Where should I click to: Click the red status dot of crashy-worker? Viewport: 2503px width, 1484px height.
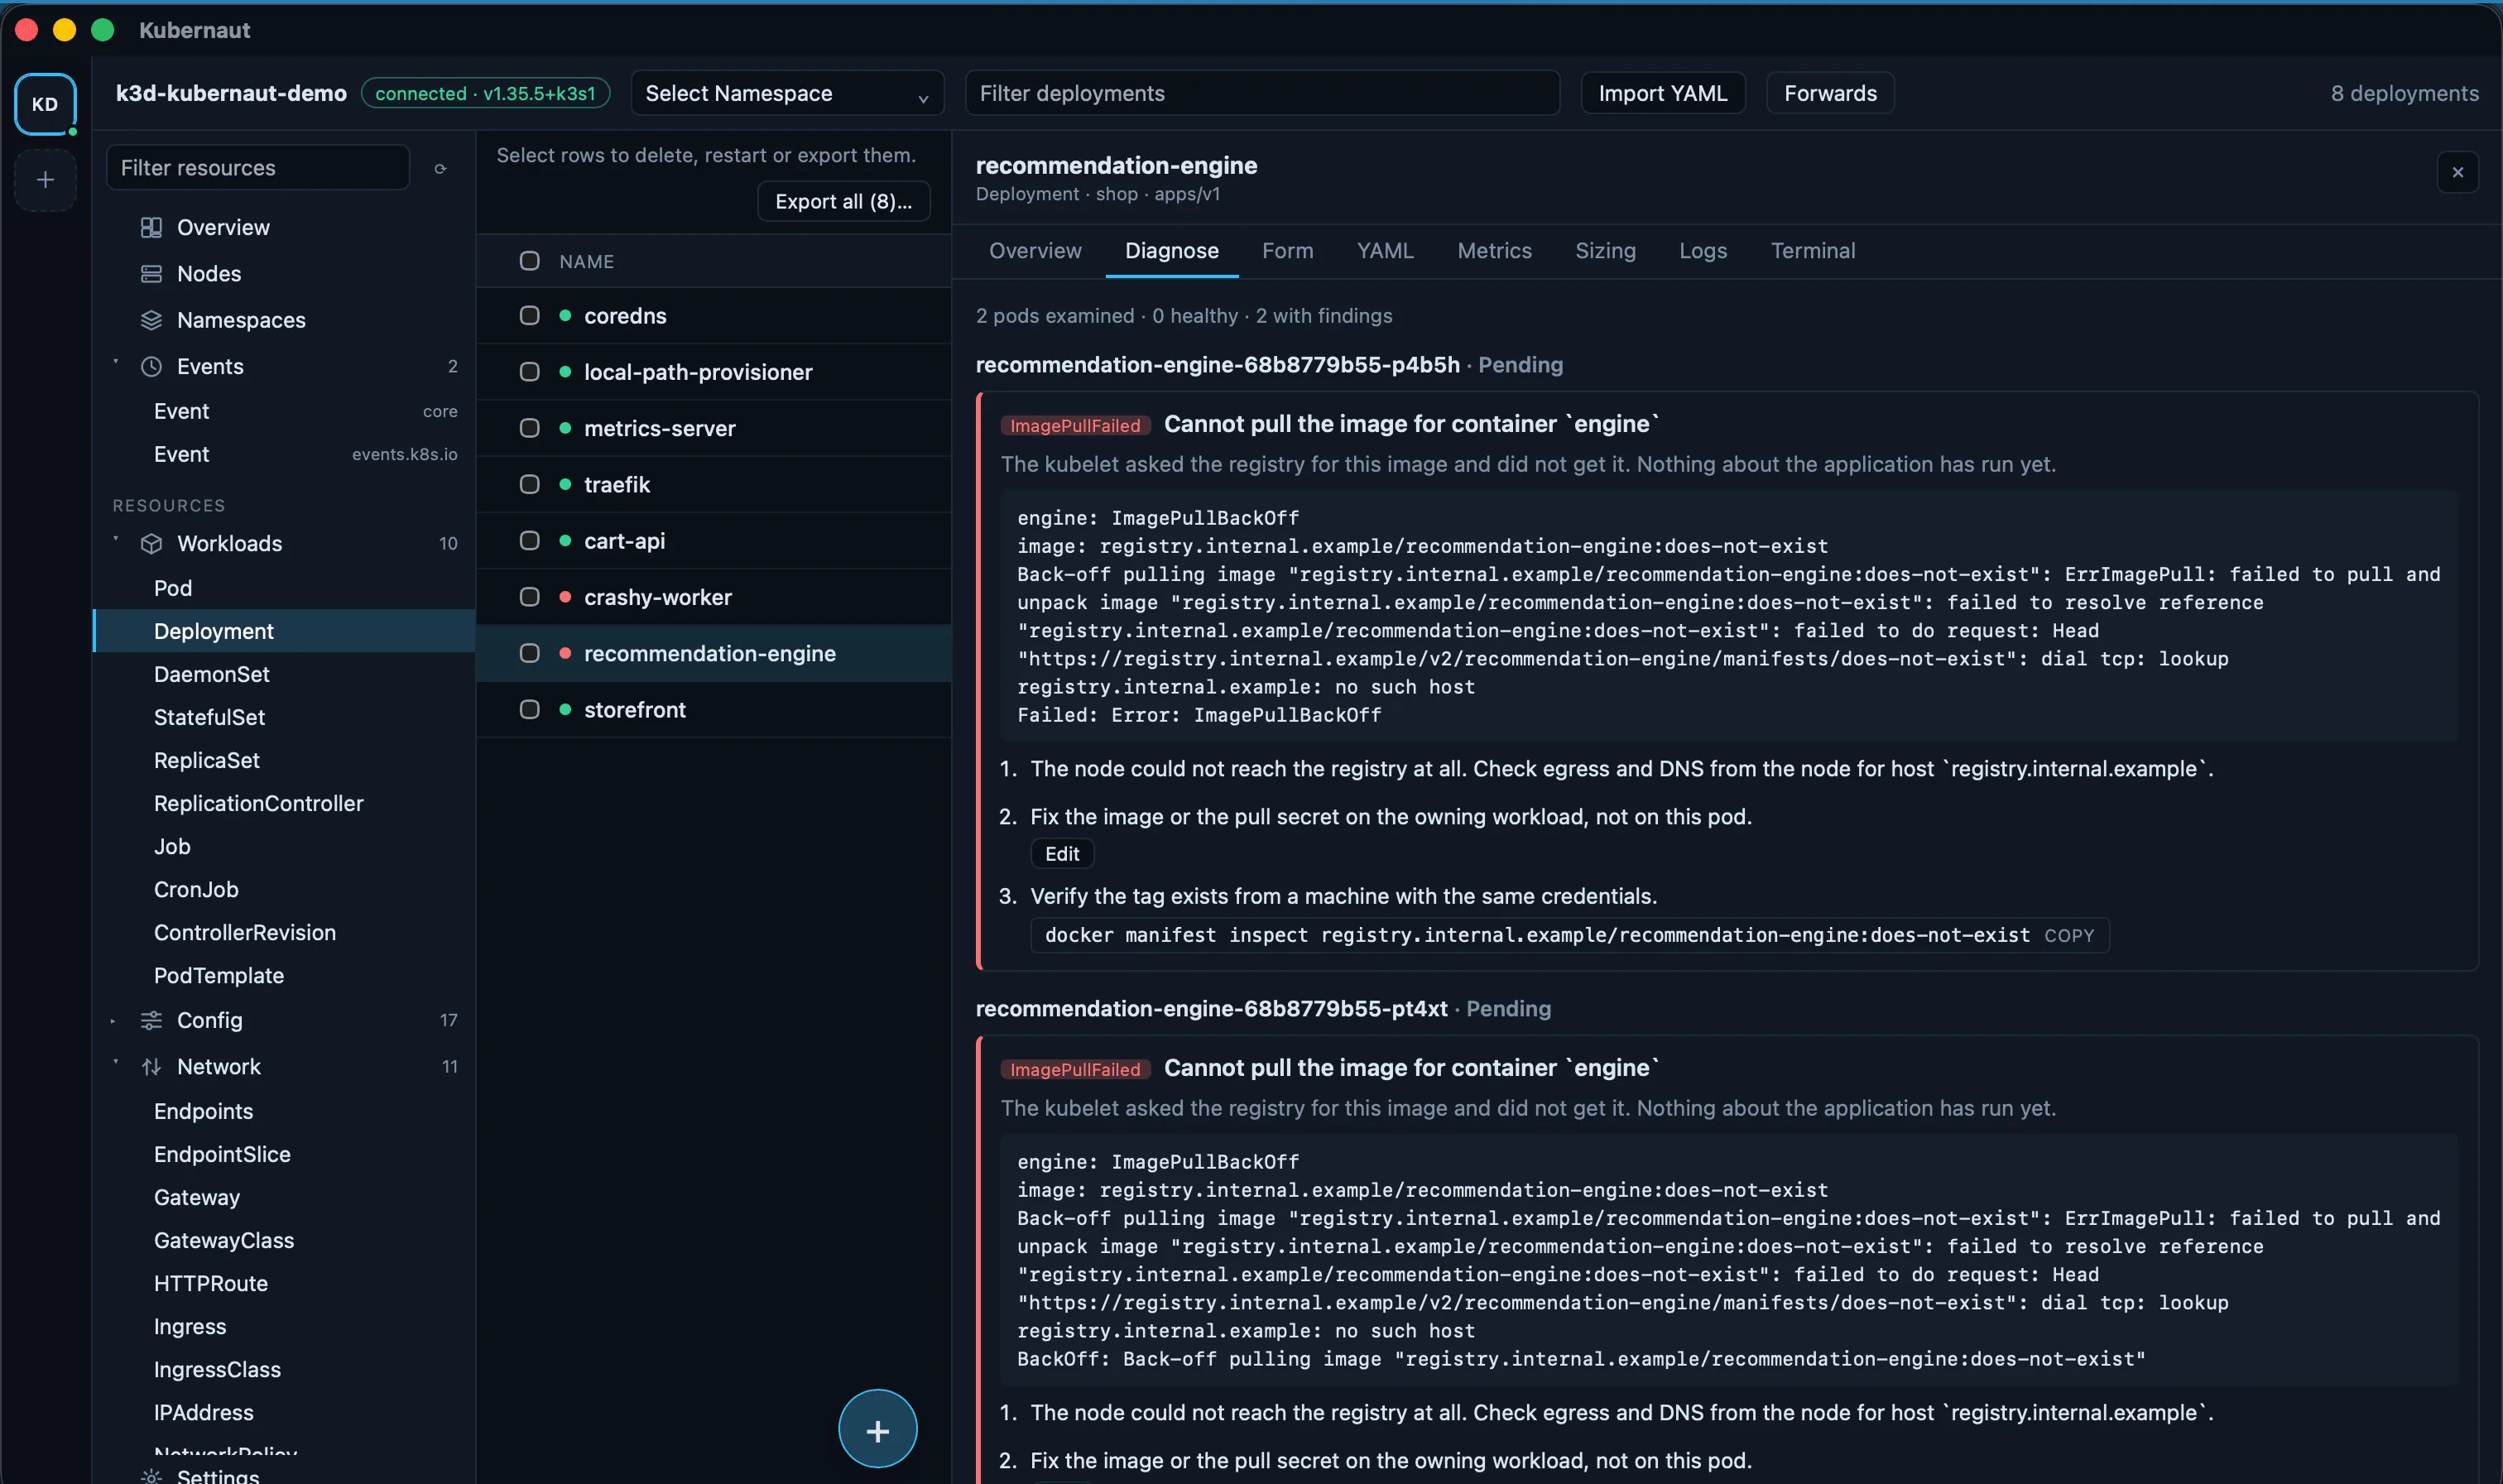pyautogui.click(x=565, y=597)
